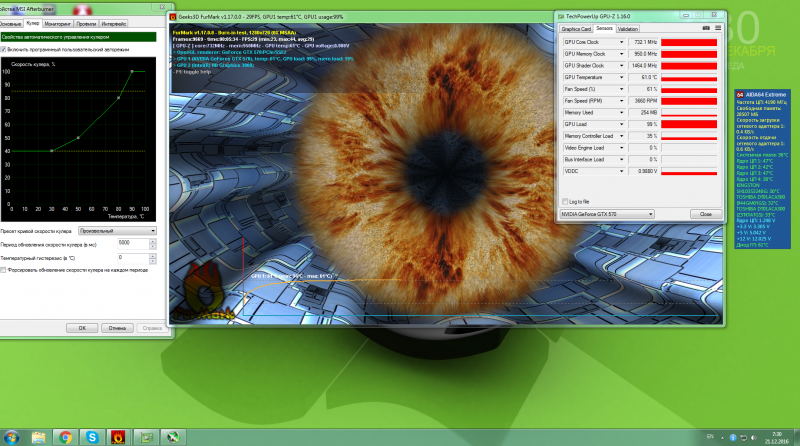Open the fan speed curve preset dropdown
The image size is (800, 446).
[117, 231]
